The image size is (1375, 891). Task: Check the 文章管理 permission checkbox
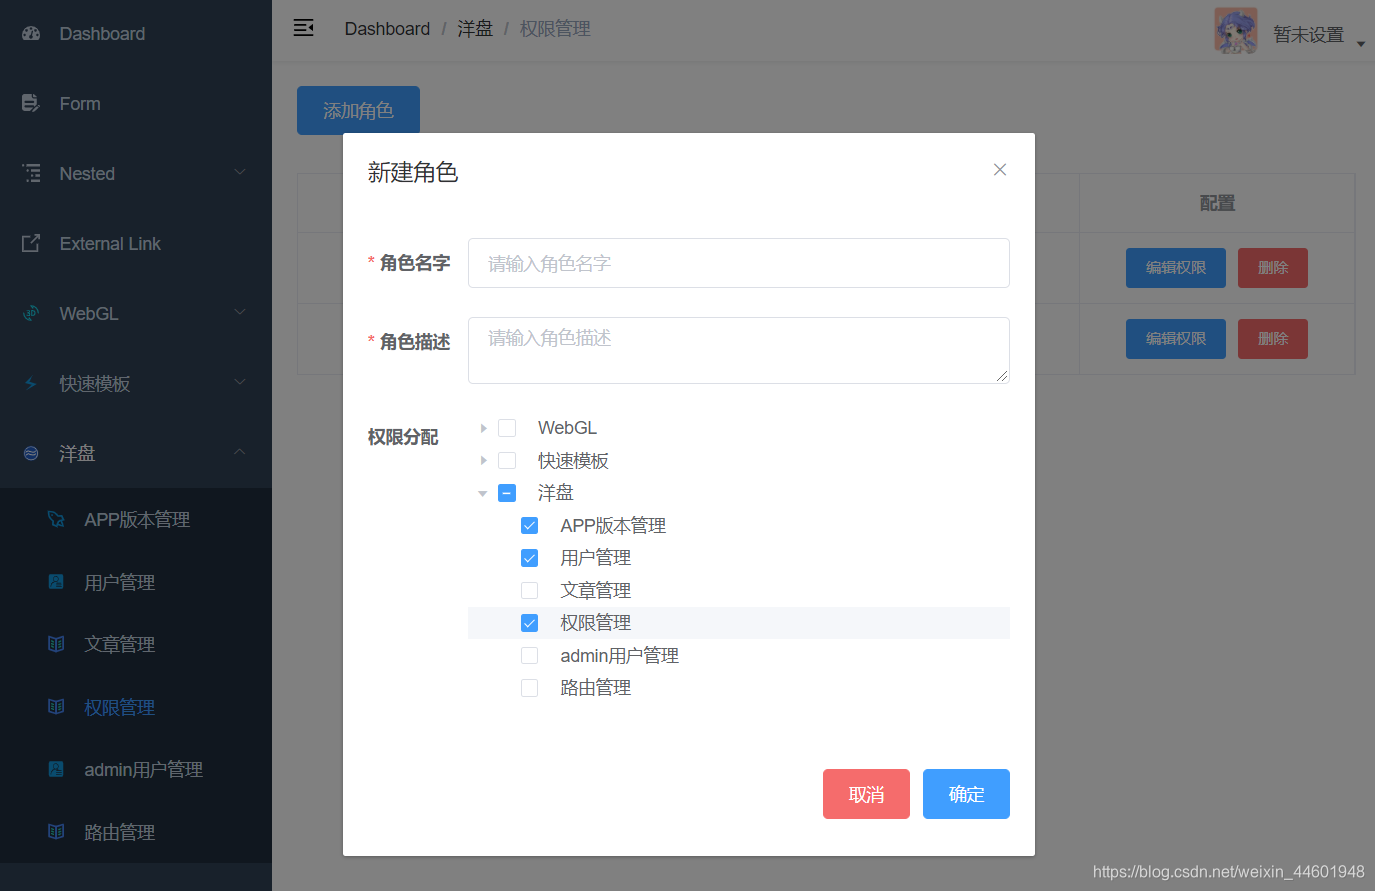coord(529,589)
